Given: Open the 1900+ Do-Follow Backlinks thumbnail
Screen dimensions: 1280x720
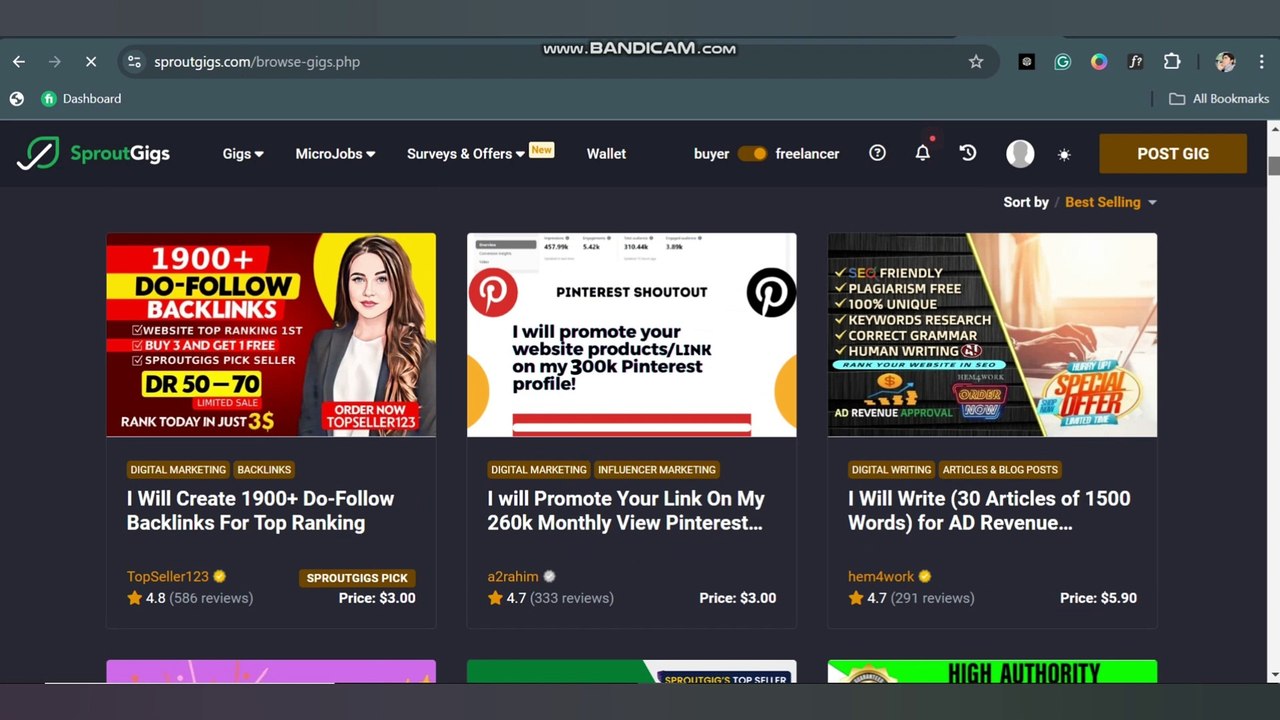Looking at the screenshot, I should pyautogui.click(x=271, y=335).
